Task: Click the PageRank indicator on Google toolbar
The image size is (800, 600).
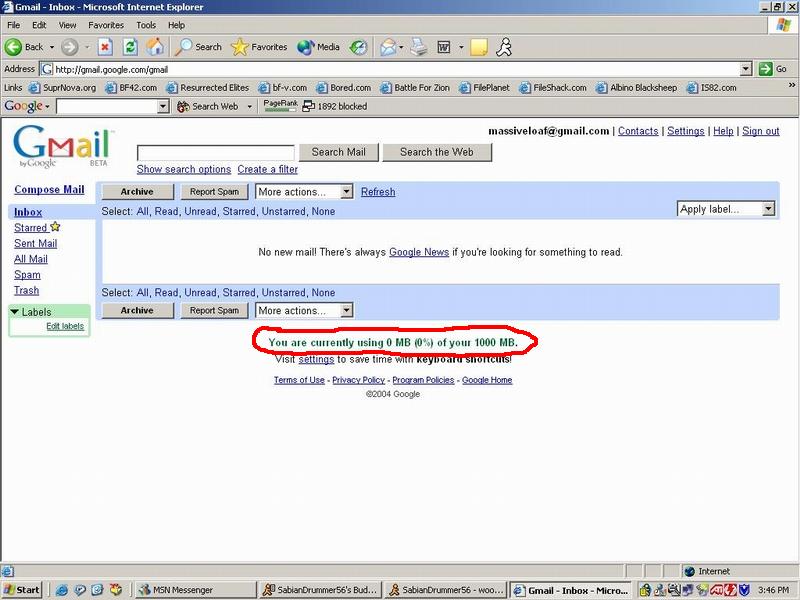Action: pyautogui.click(x=280, y=106)
